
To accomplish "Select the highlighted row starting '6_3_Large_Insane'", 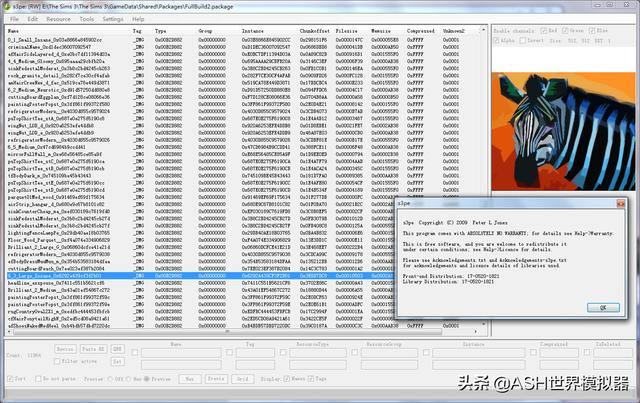I will coord(201,276).
